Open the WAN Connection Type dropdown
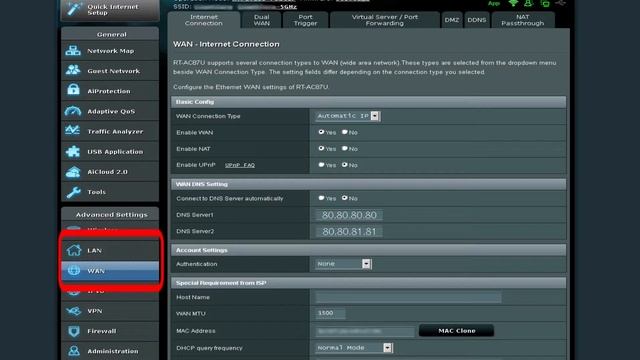Screen dimensions: 640x360 point(348,116)
